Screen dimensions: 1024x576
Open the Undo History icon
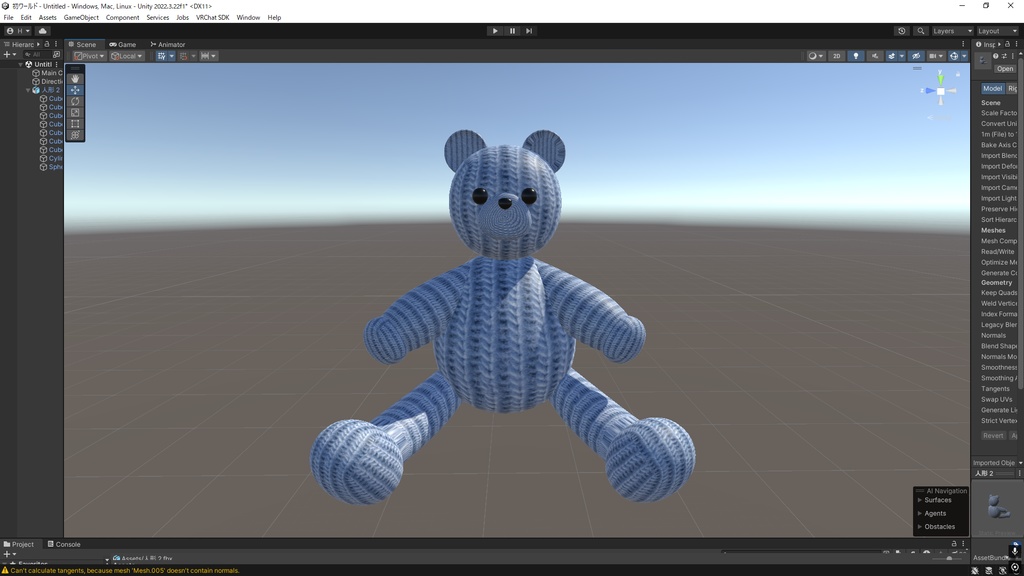902,31
